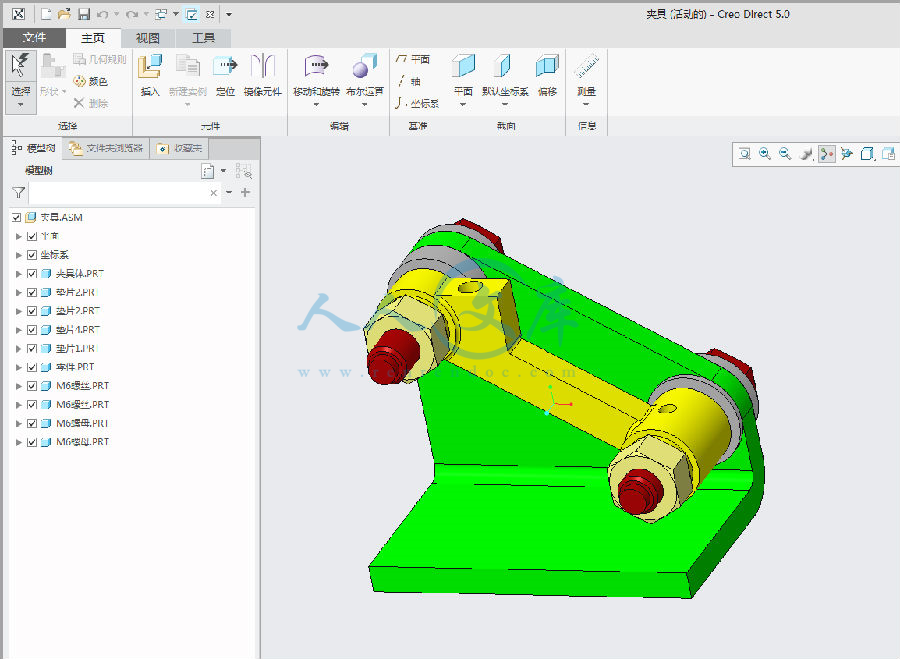Open the 文件 (File) menu tab
Screen dimensions: 900x659
tap(34, 38)
